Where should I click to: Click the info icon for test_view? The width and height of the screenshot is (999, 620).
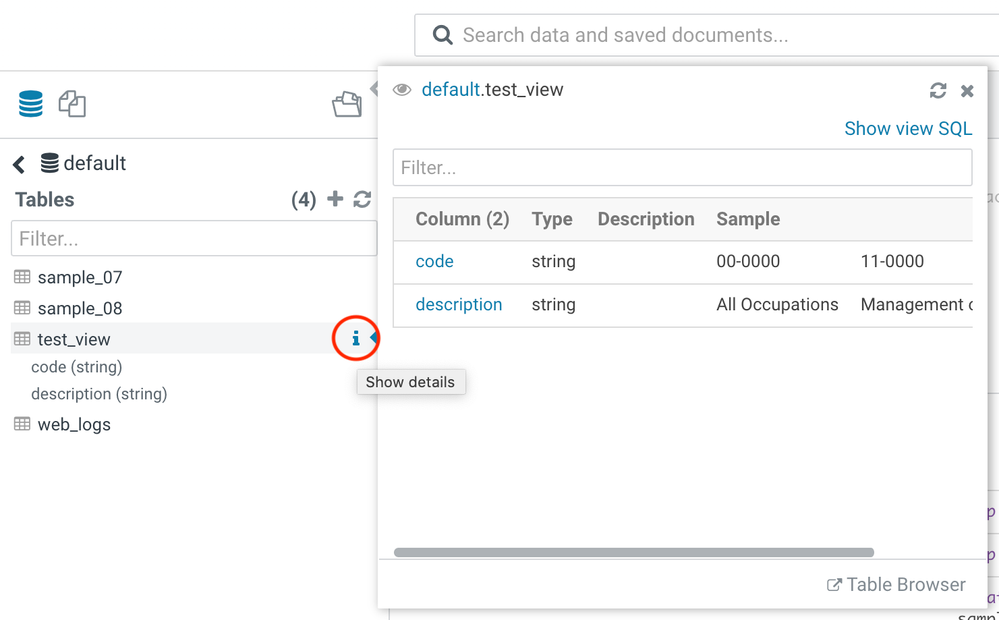(x=355, y=339)
